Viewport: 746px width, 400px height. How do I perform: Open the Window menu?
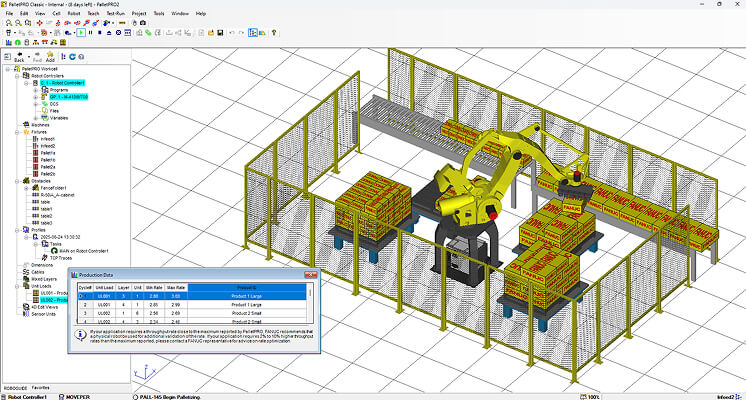click(180, 13)
